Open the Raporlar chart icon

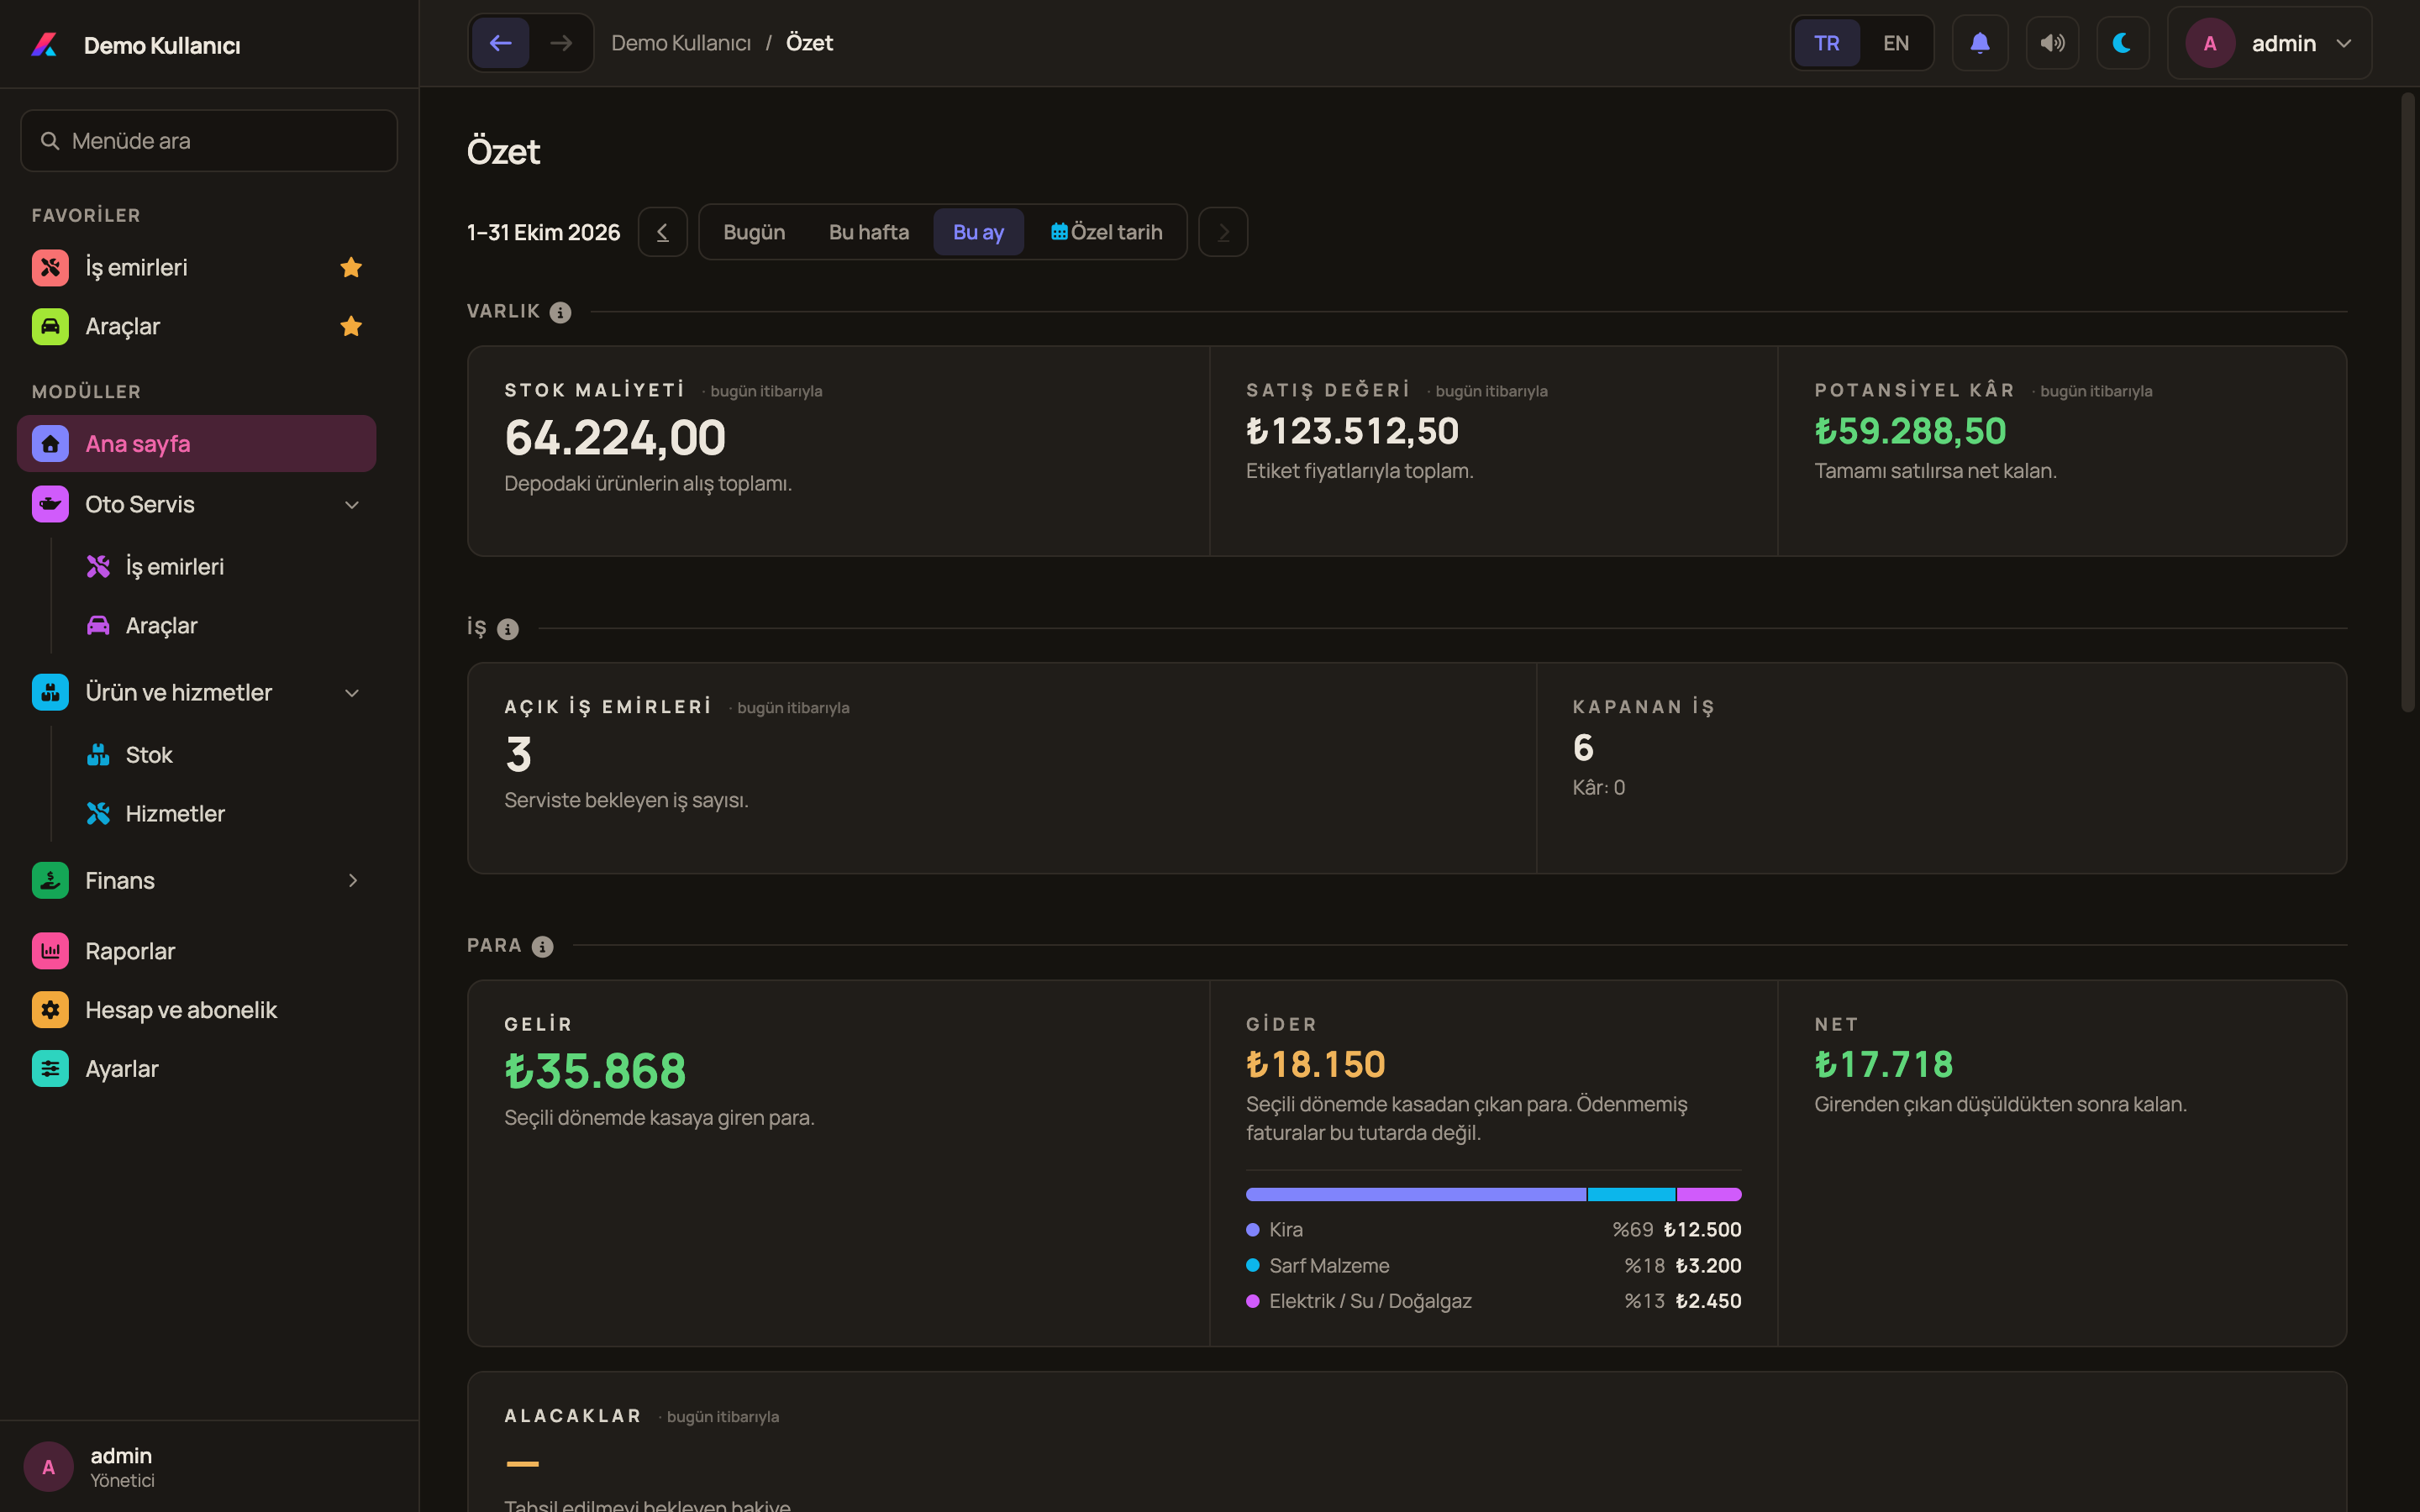tap(50, 951)
